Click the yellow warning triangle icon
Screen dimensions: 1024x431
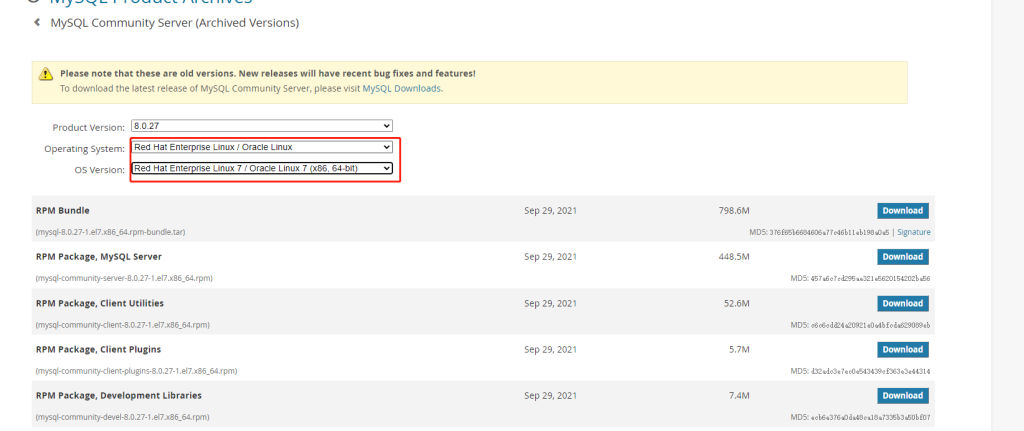tap(45, 75)
